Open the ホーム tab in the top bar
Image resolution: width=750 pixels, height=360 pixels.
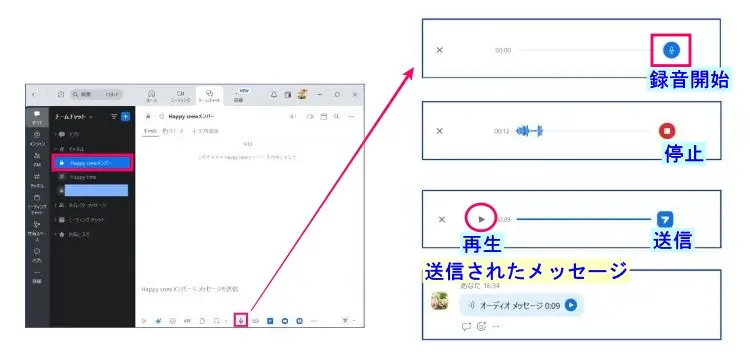152,96
